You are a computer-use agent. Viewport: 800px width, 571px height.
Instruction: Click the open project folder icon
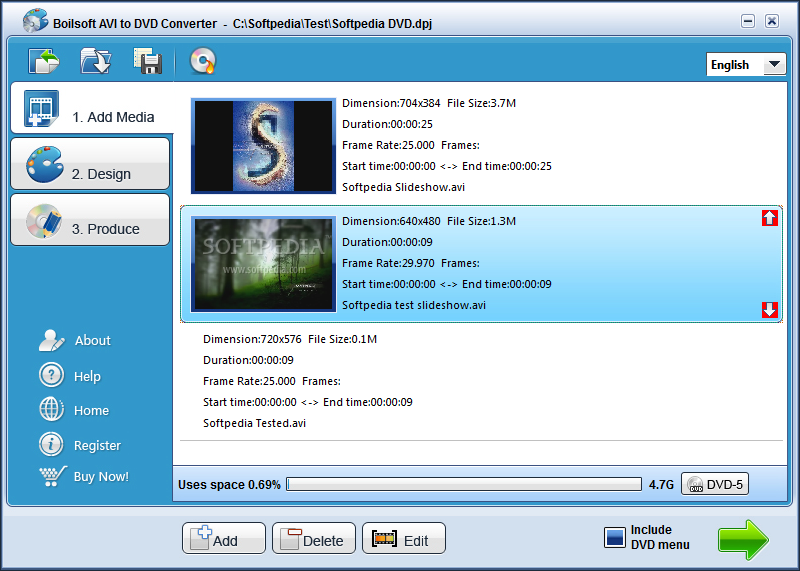pyautogui.click(x=95, y=62)
